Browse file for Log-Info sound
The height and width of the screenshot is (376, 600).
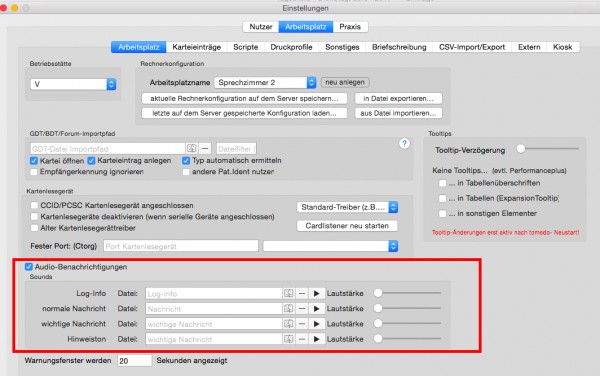click(x=289, y=293)
